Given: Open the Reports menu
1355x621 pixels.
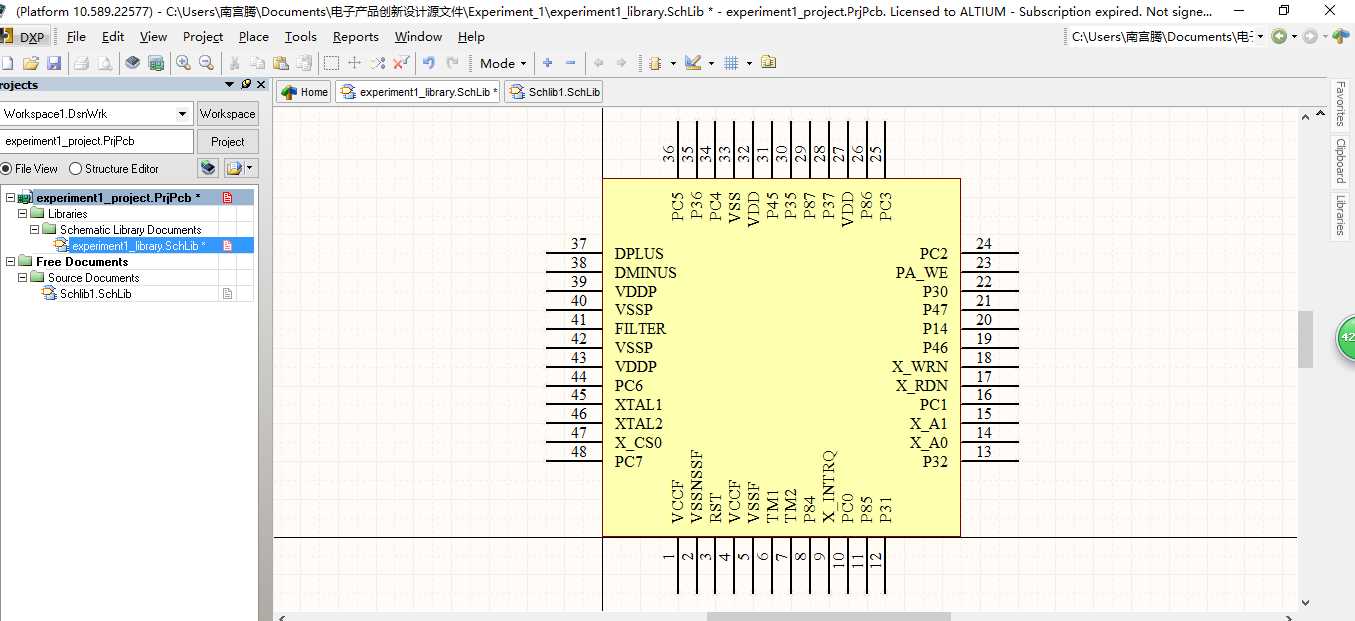Looking at the screenshot, I should point(356,37).
